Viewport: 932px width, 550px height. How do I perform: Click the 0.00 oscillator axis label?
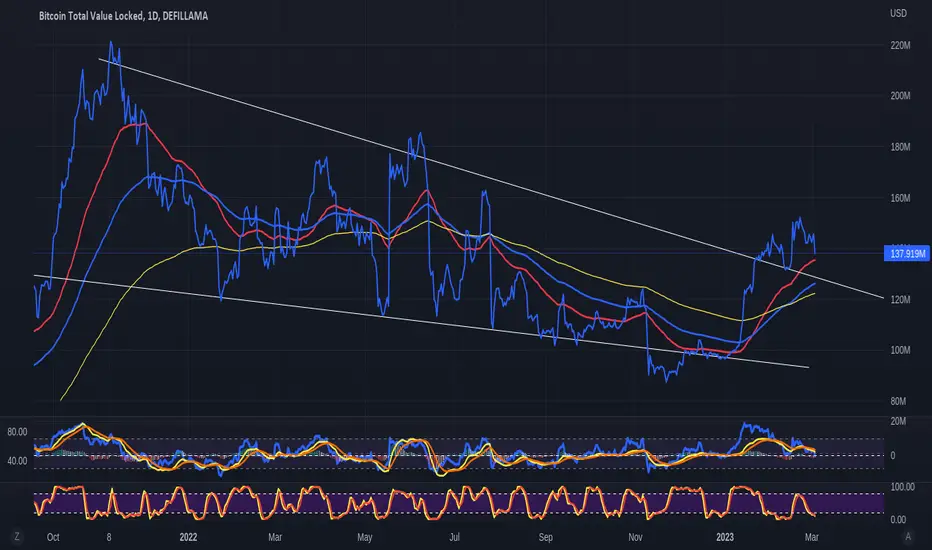[x=898, y=520]
